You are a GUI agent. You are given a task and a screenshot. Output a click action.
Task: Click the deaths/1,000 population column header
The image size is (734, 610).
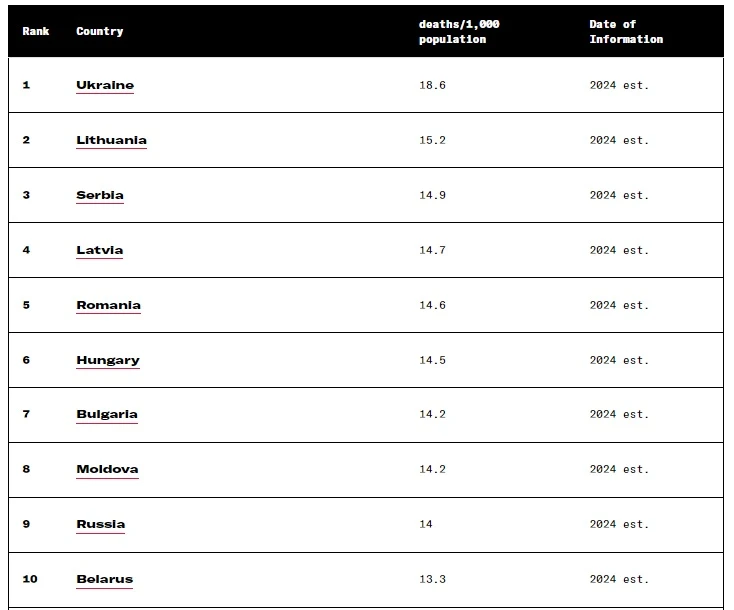pos(458,32)
